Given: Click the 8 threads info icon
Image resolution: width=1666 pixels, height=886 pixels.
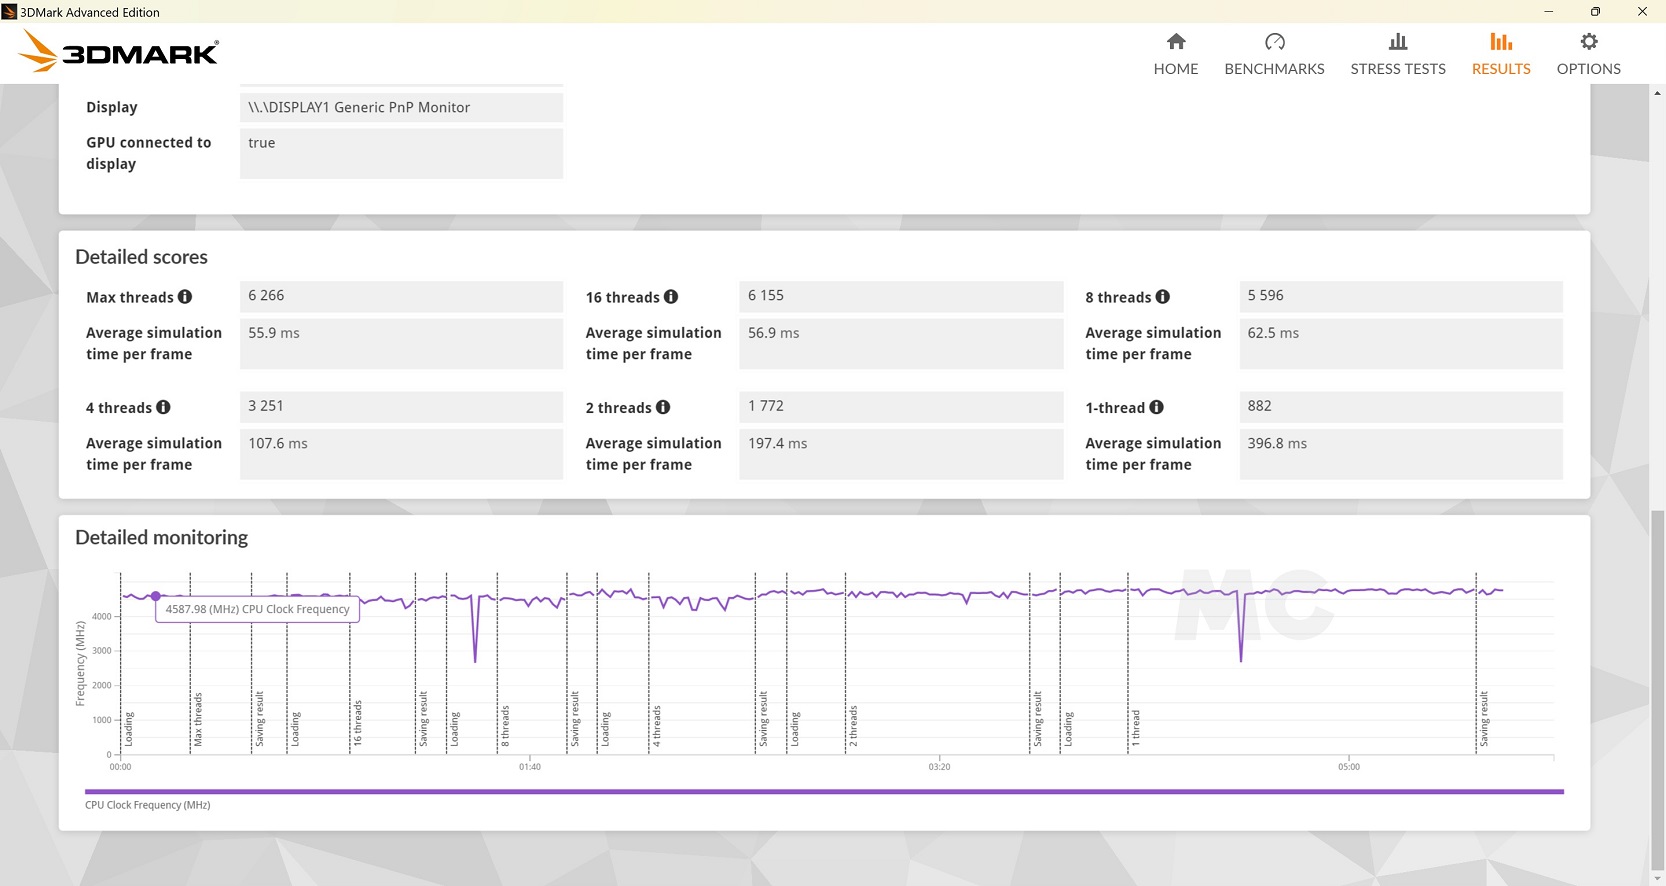Looking at the screenshot, I should (1162, 297).
